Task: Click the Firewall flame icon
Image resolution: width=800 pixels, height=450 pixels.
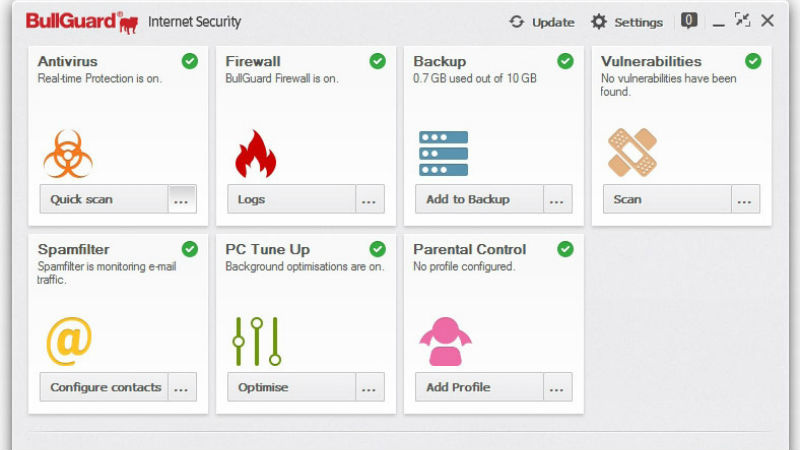Action: tap(256, 154)
